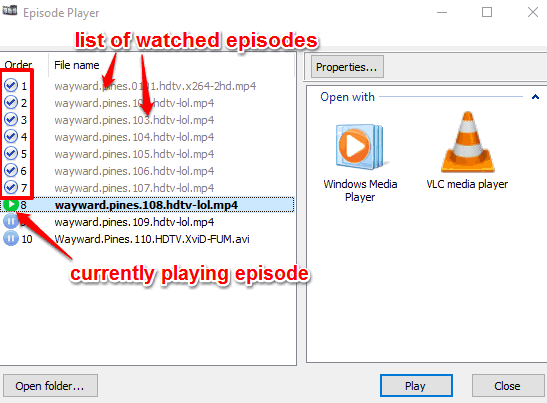
Task: Click the watched checkmark icon for episode 4
Action: point(11,136)
